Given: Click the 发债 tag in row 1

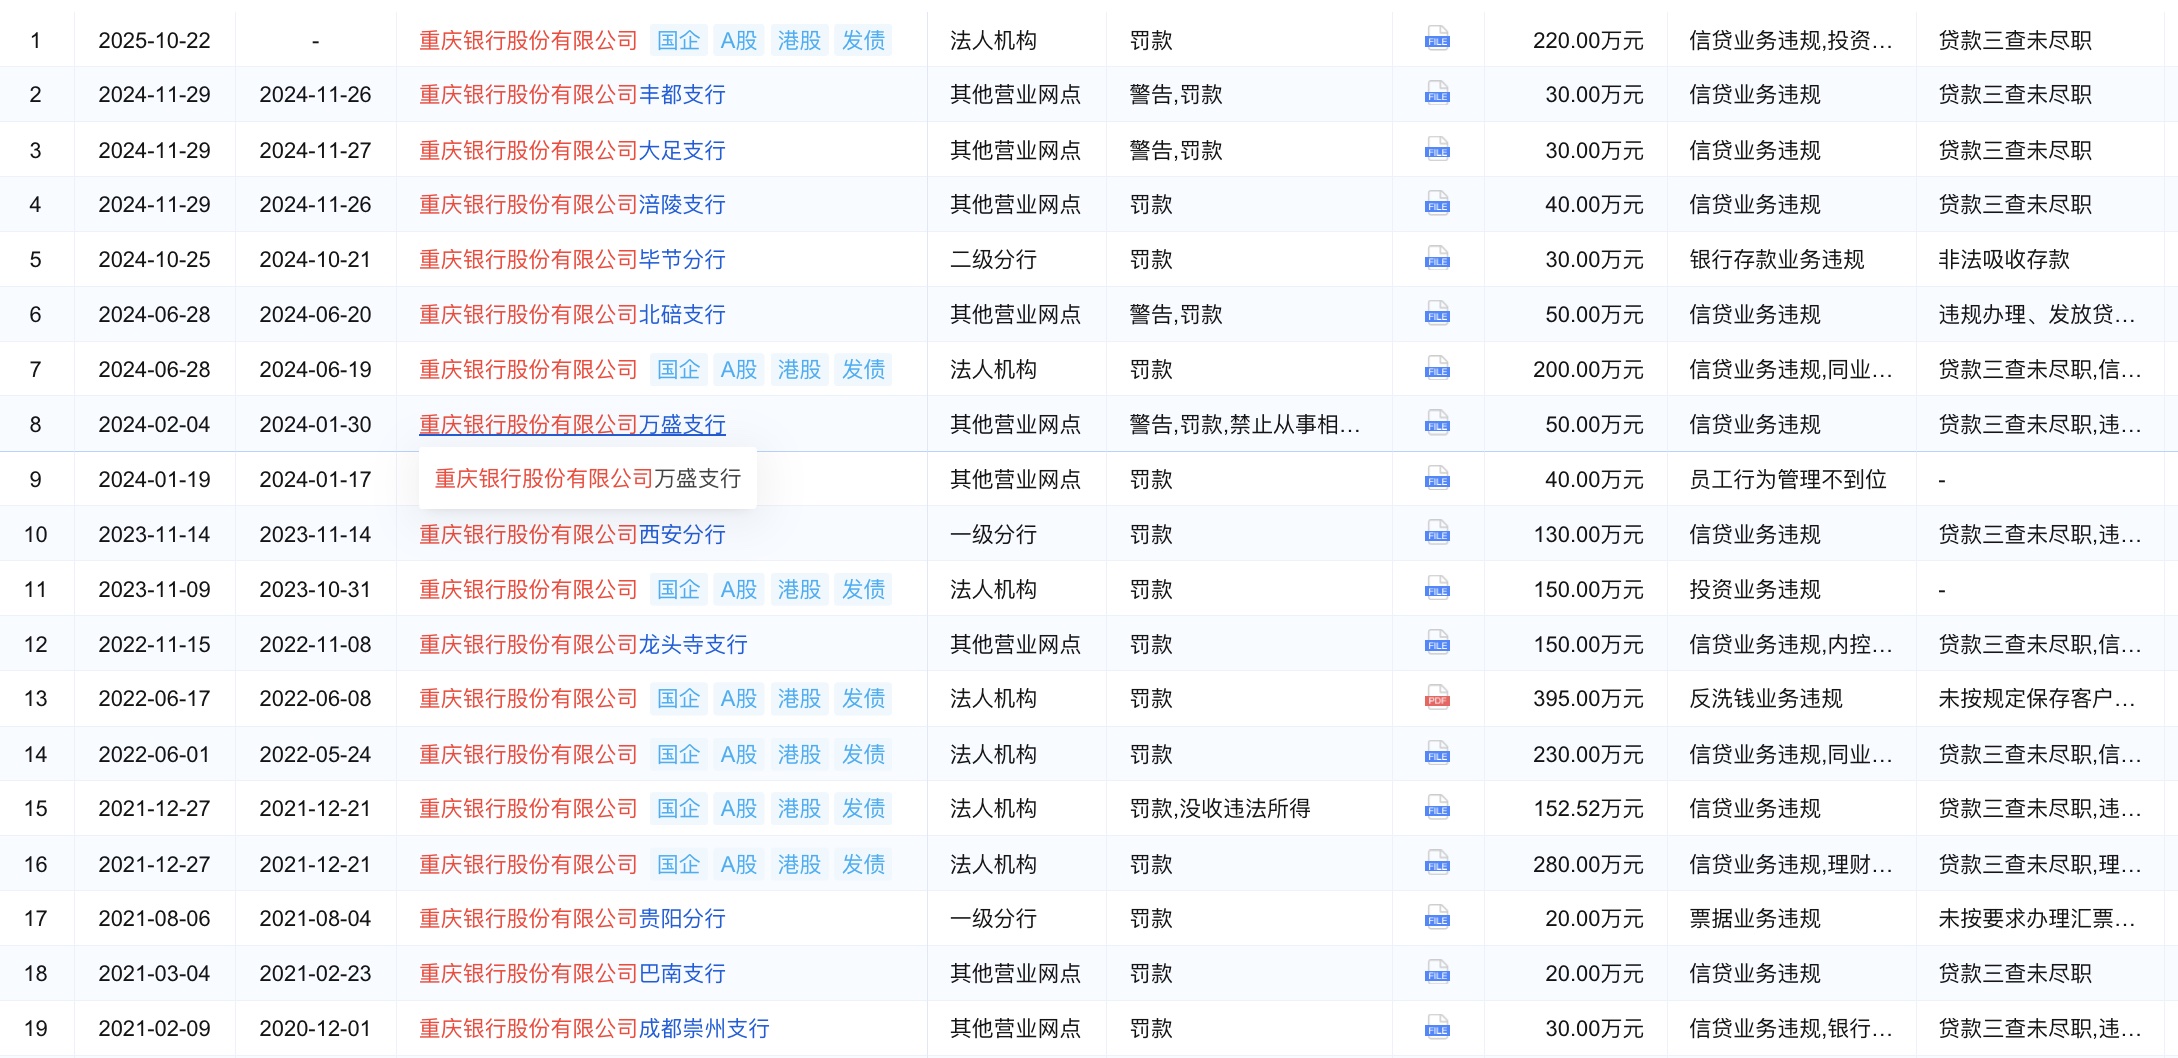Looking at the screenshot, I should coord(863,40).
